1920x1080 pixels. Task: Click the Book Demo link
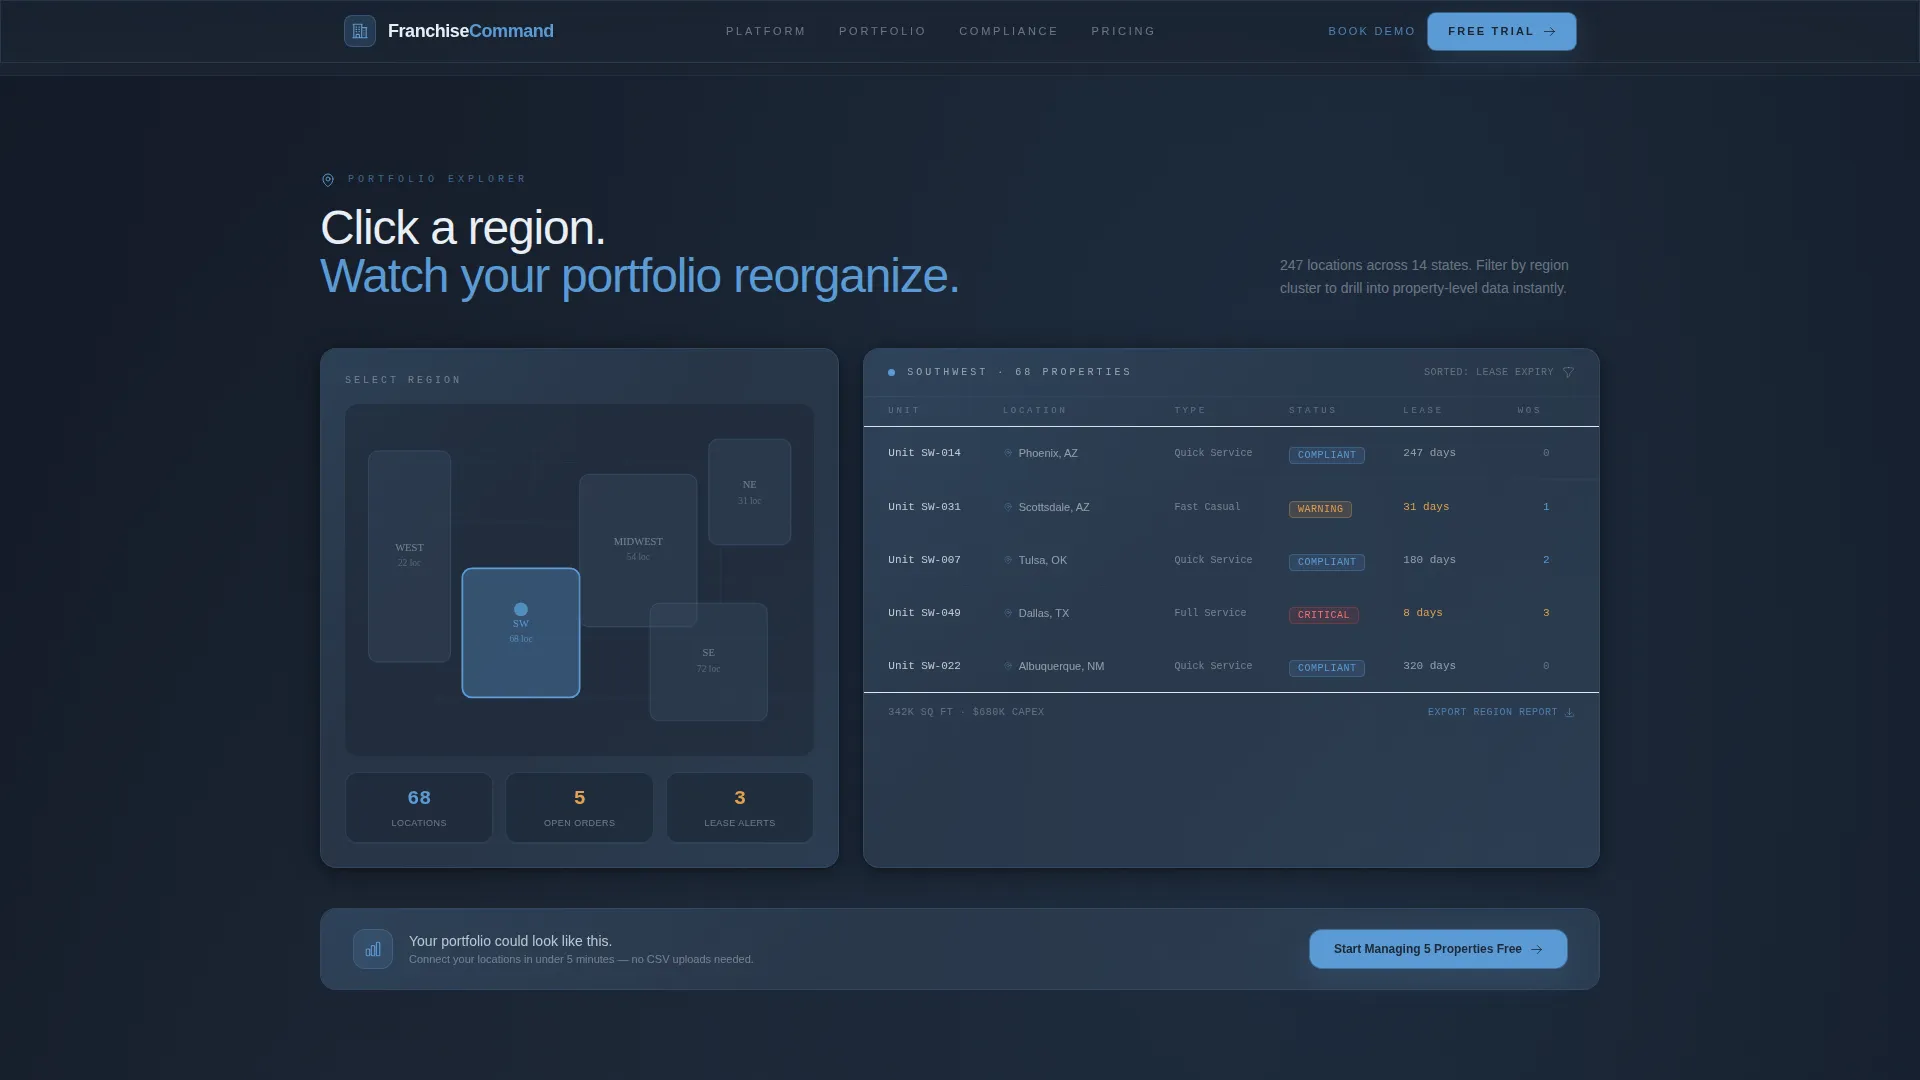pos(1372,31)
